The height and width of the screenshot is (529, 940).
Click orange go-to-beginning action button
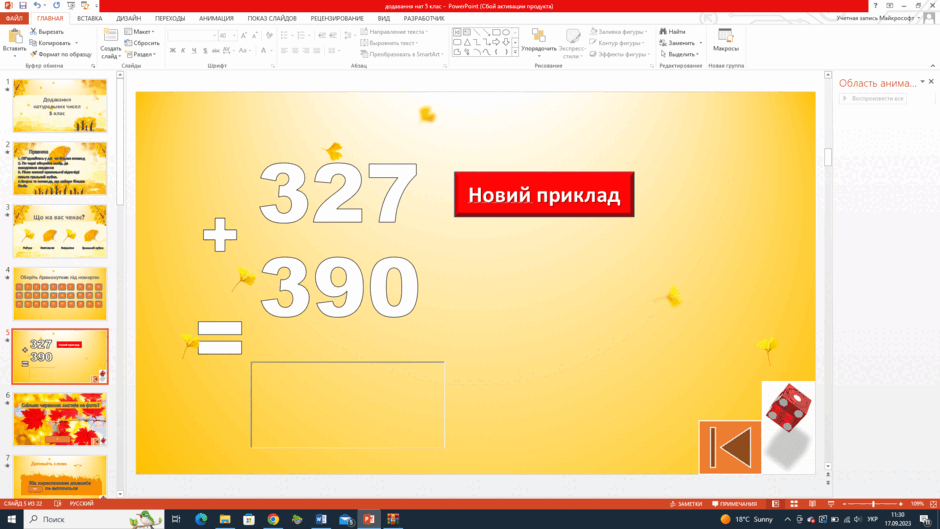tap(730, 447)
